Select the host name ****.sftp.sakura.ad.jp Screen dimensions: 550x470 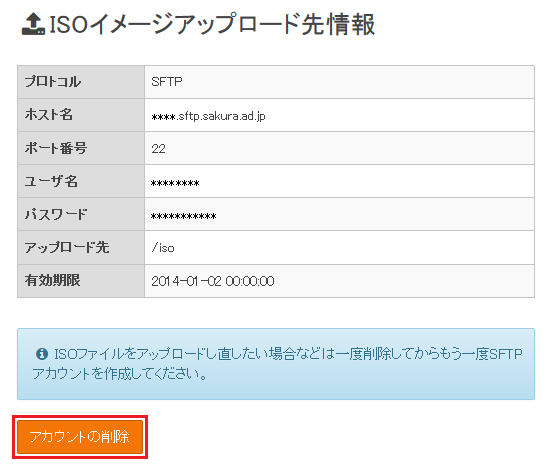208,116
